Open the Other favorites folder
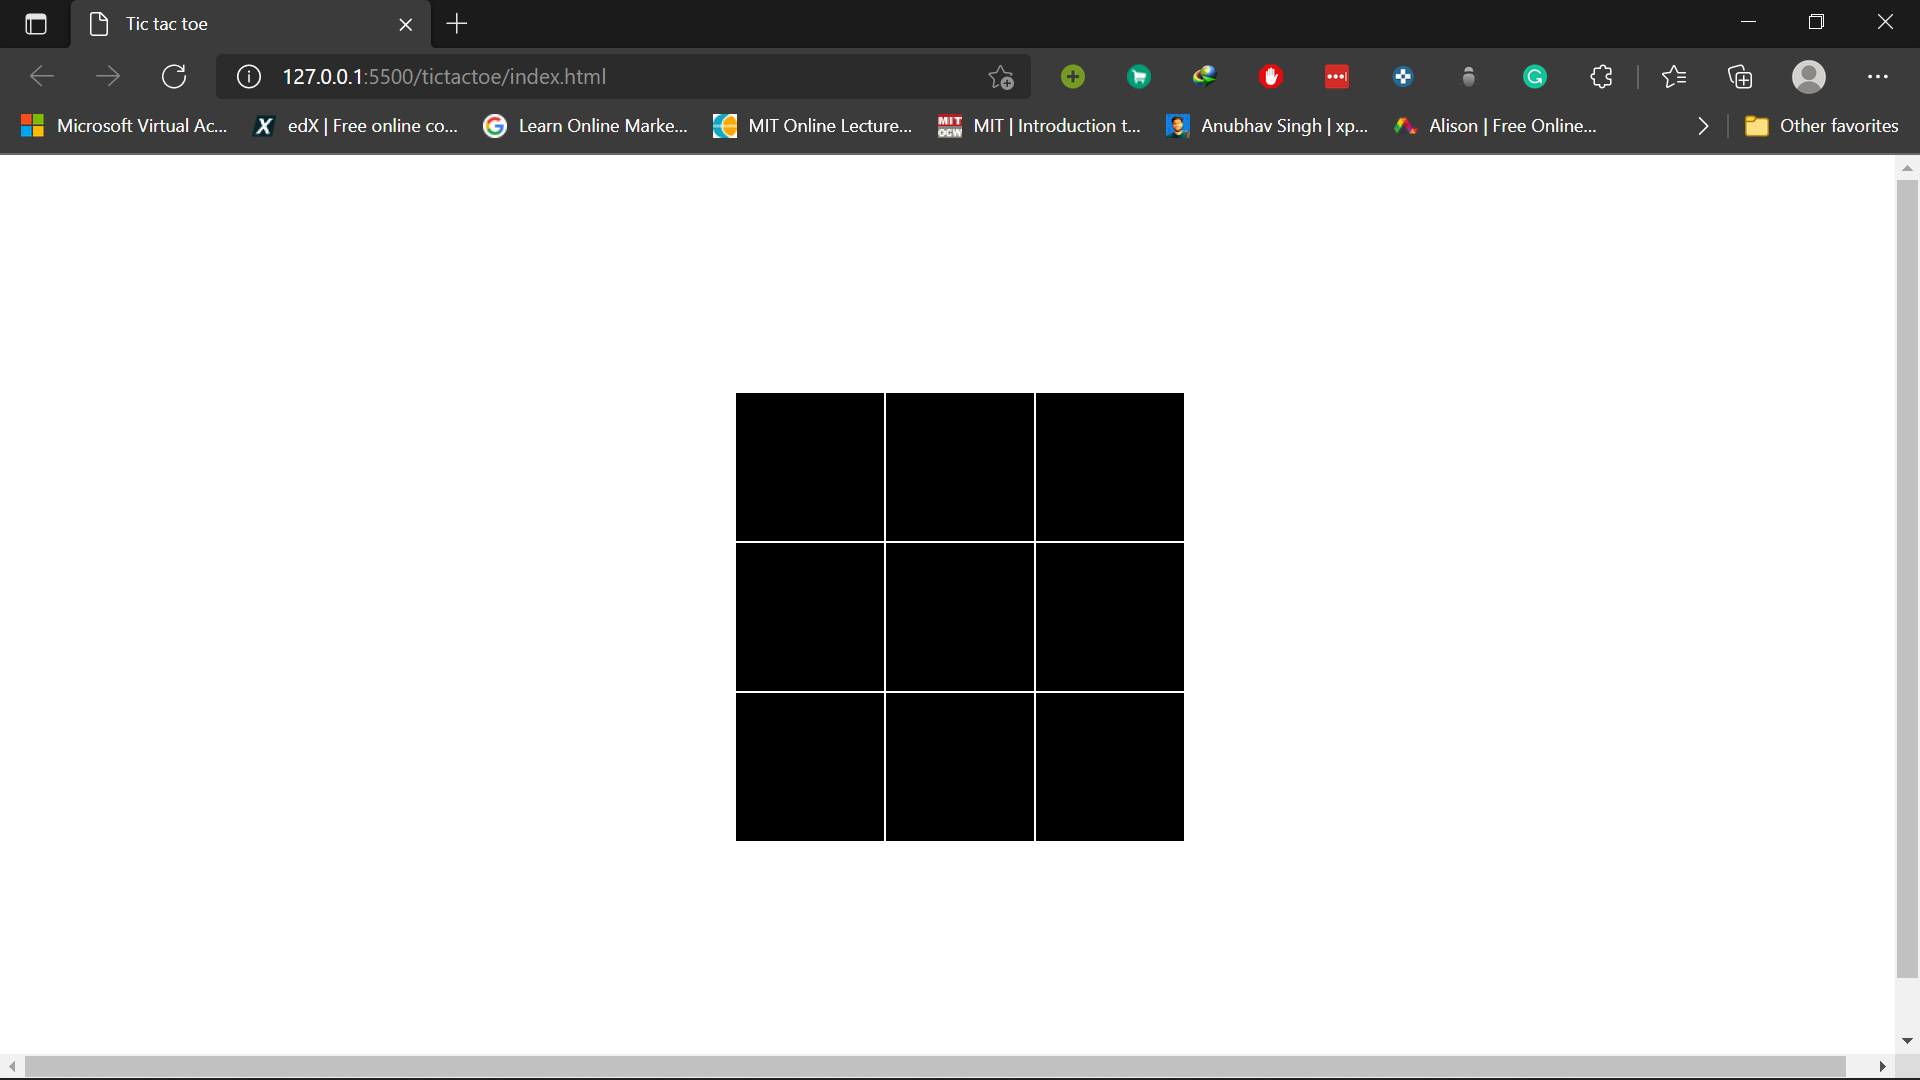The image size is (1920, 1080). point(1821,126)
